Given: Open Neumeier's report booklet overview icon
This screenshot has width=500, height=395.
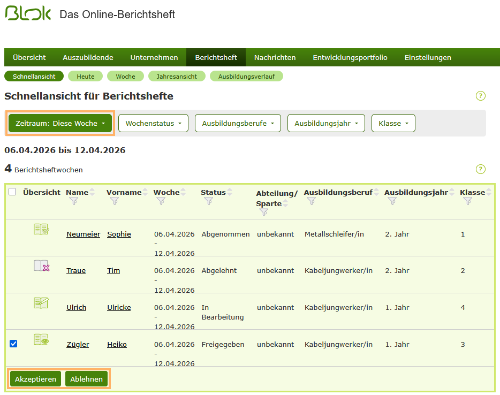Looking at the screenshot, I should coord(41,229).
